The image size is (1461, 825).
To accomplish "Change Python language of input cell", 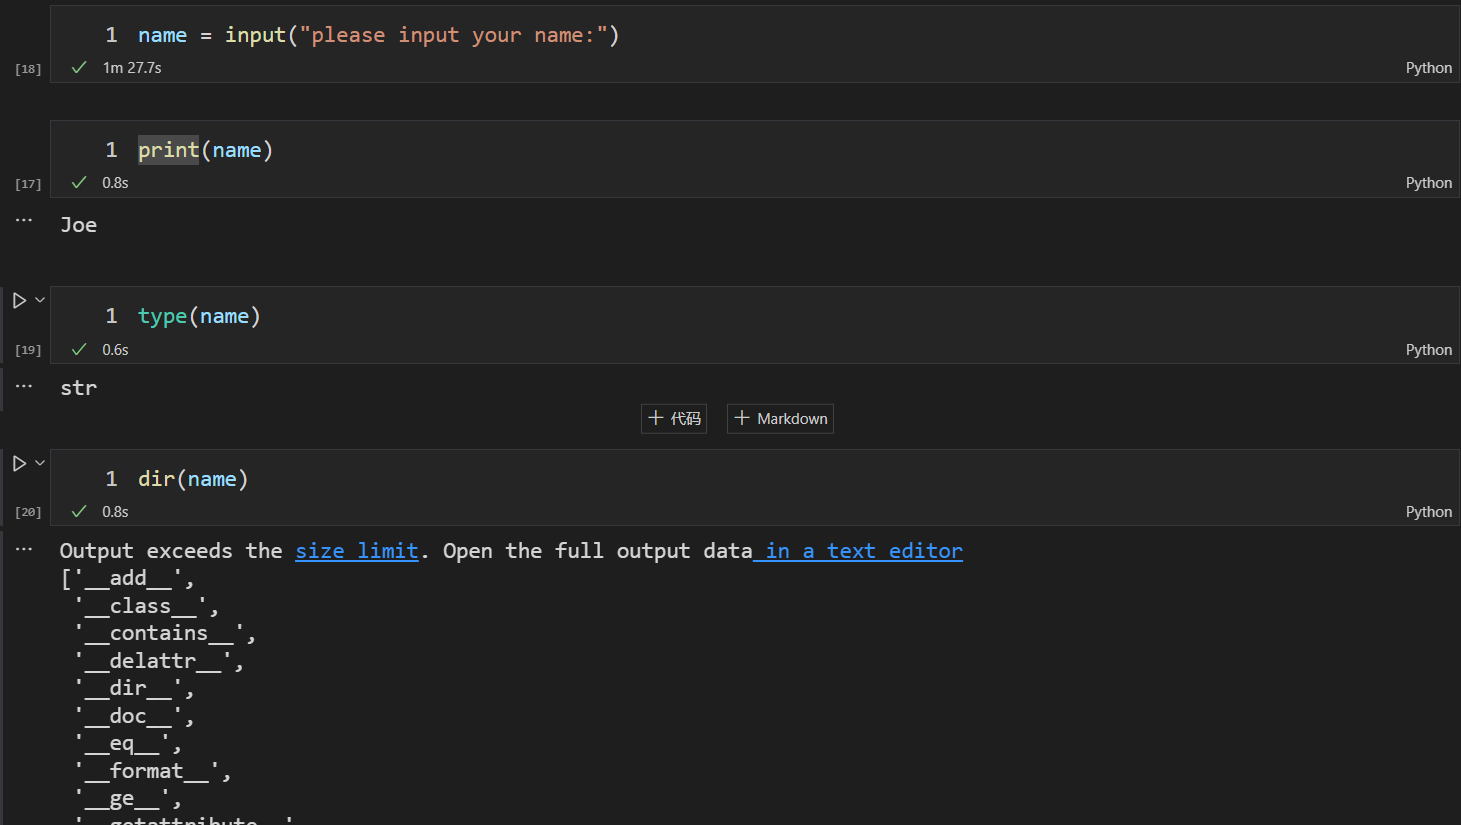I will click(1428, 68).
